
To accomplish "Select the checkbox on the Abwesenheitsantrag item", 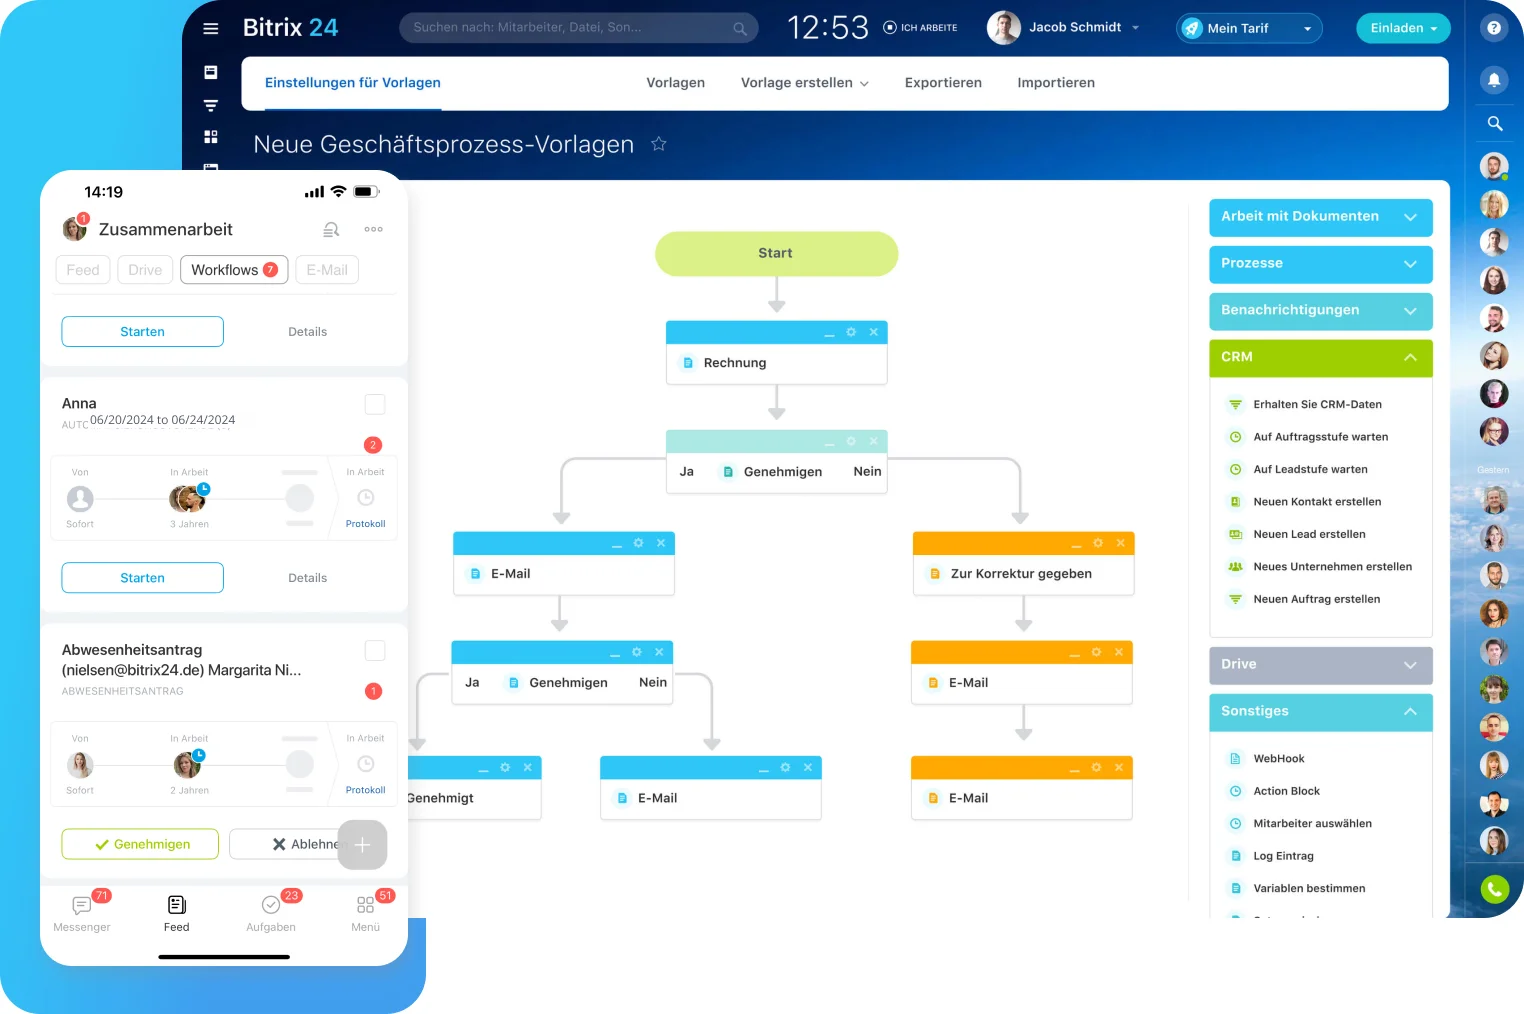I will point(375,650).
